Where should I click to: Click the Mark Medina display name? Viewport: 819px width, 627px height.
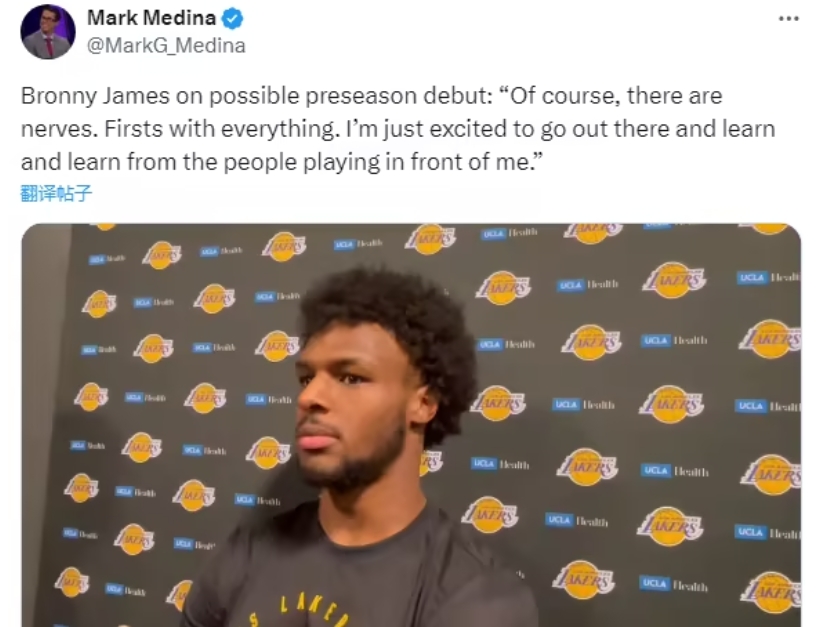click(151, 18)
